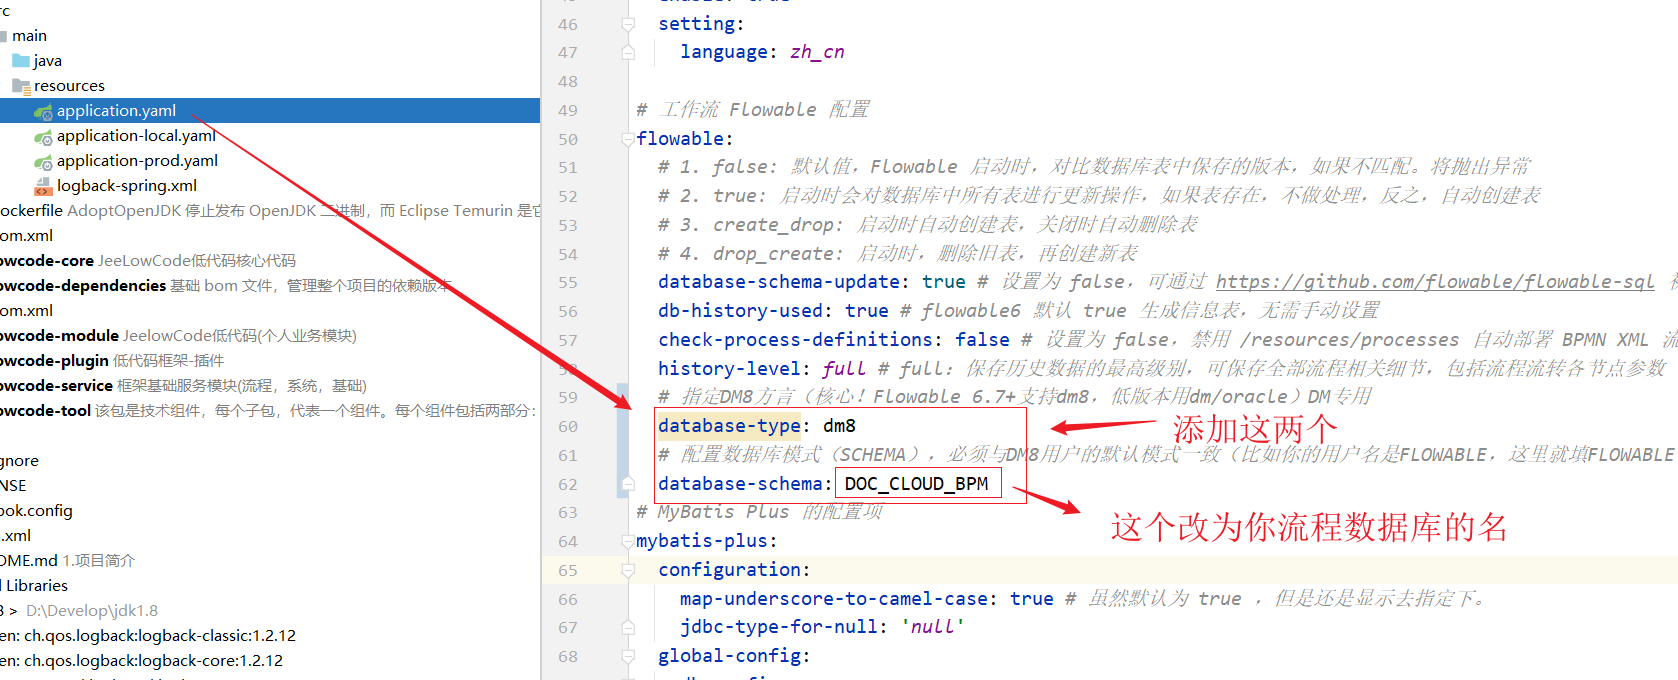The height and width of the screenshot is (680, 1678).
Task: Click the application-local.yaml file icon
Action: tap(43, 136)
